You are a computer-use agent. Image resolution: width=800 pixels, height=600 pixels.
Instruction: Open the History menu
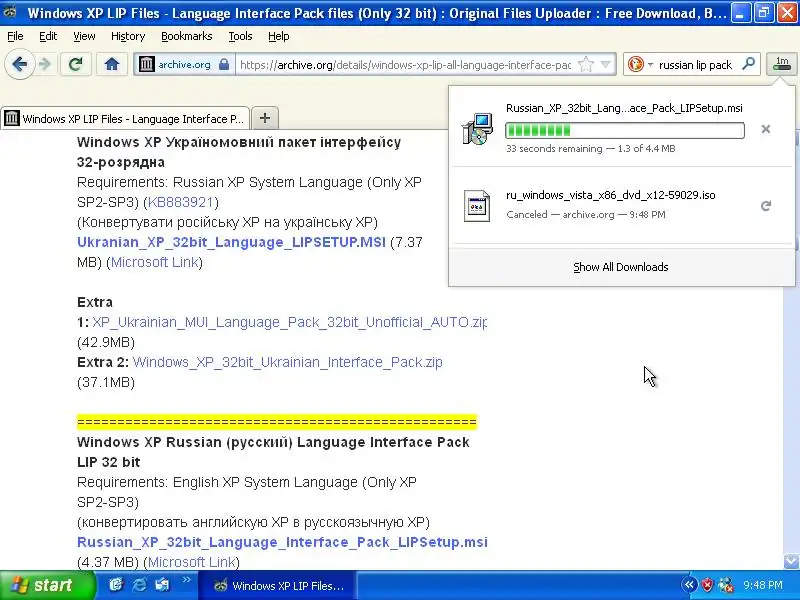(128, 36)
